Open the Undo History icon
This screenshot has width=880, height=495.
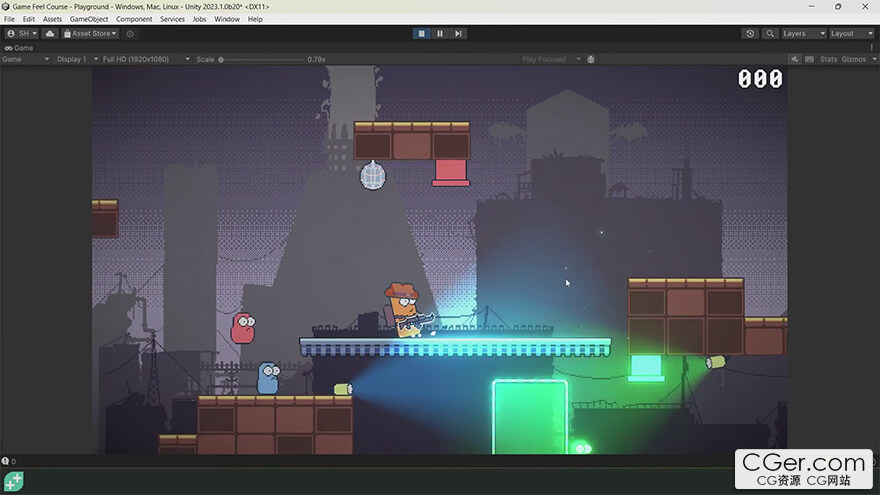[x=750, y=33]
